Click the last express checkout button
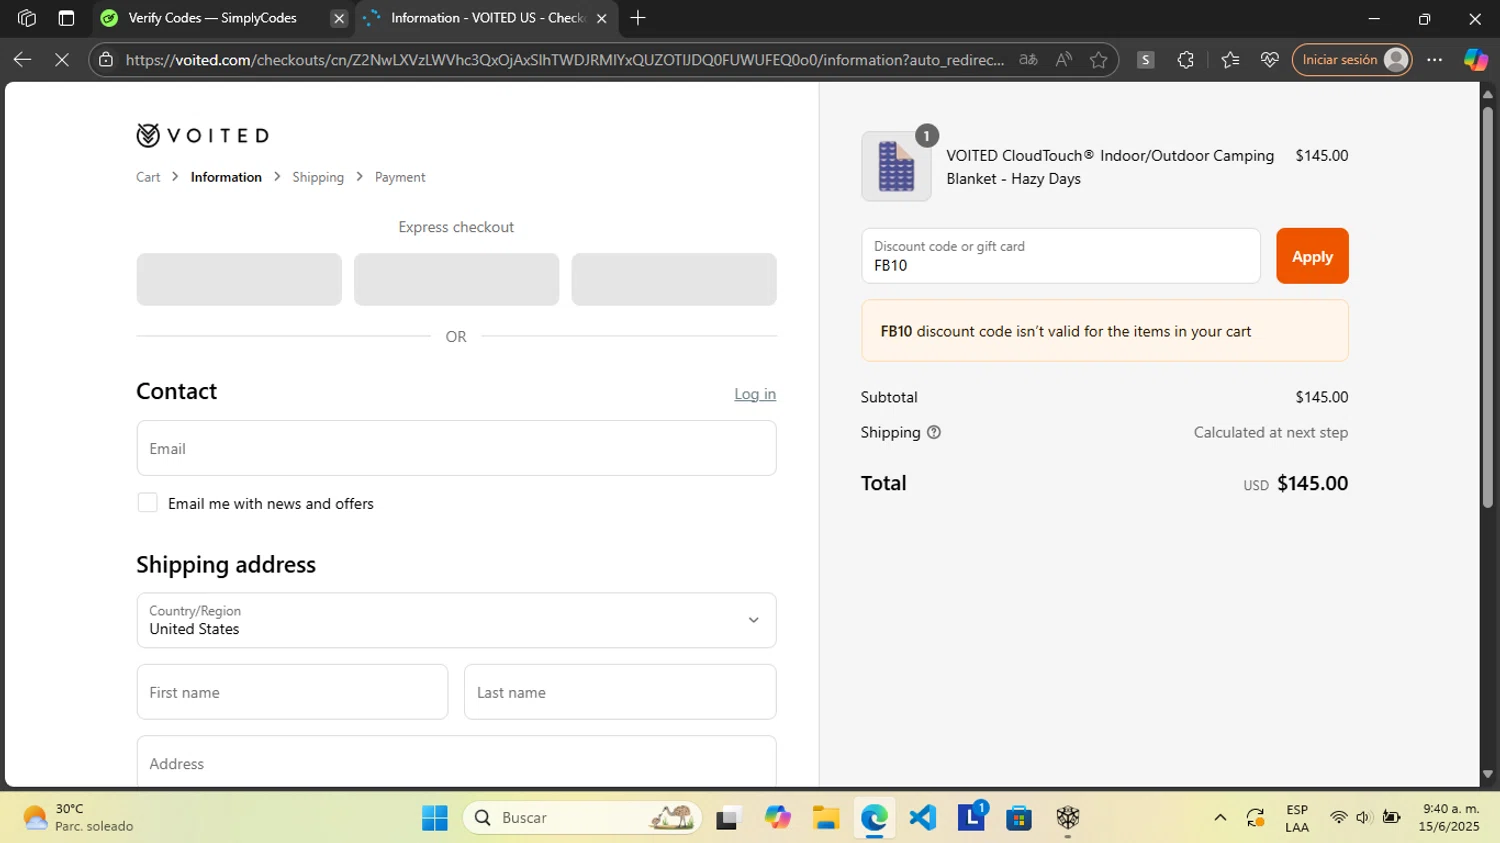Screen dimensions: 1500x843 tap(674, 279)
